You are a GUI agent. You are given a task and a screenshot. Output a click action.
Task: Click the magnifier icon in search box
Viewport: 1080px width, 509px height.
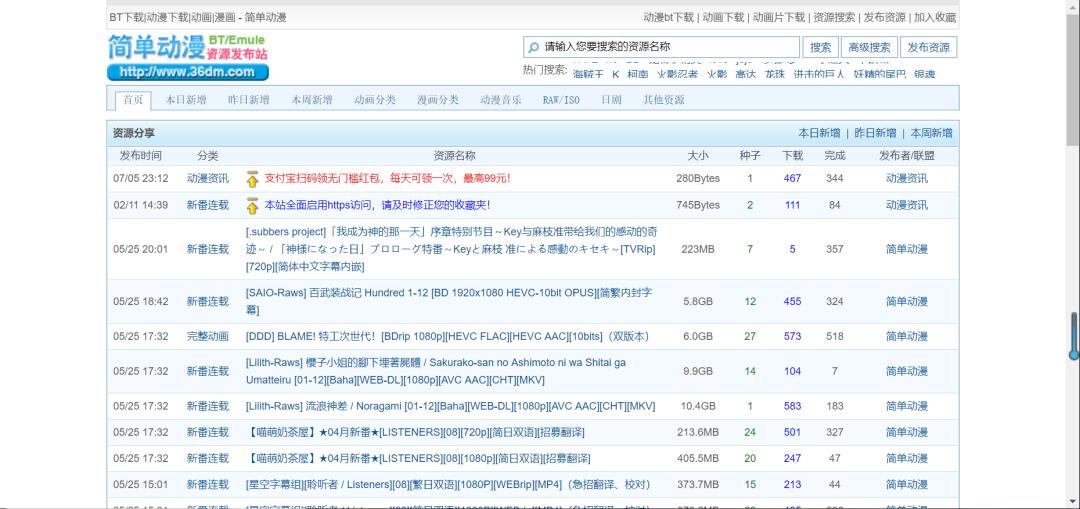click(533, 48)
